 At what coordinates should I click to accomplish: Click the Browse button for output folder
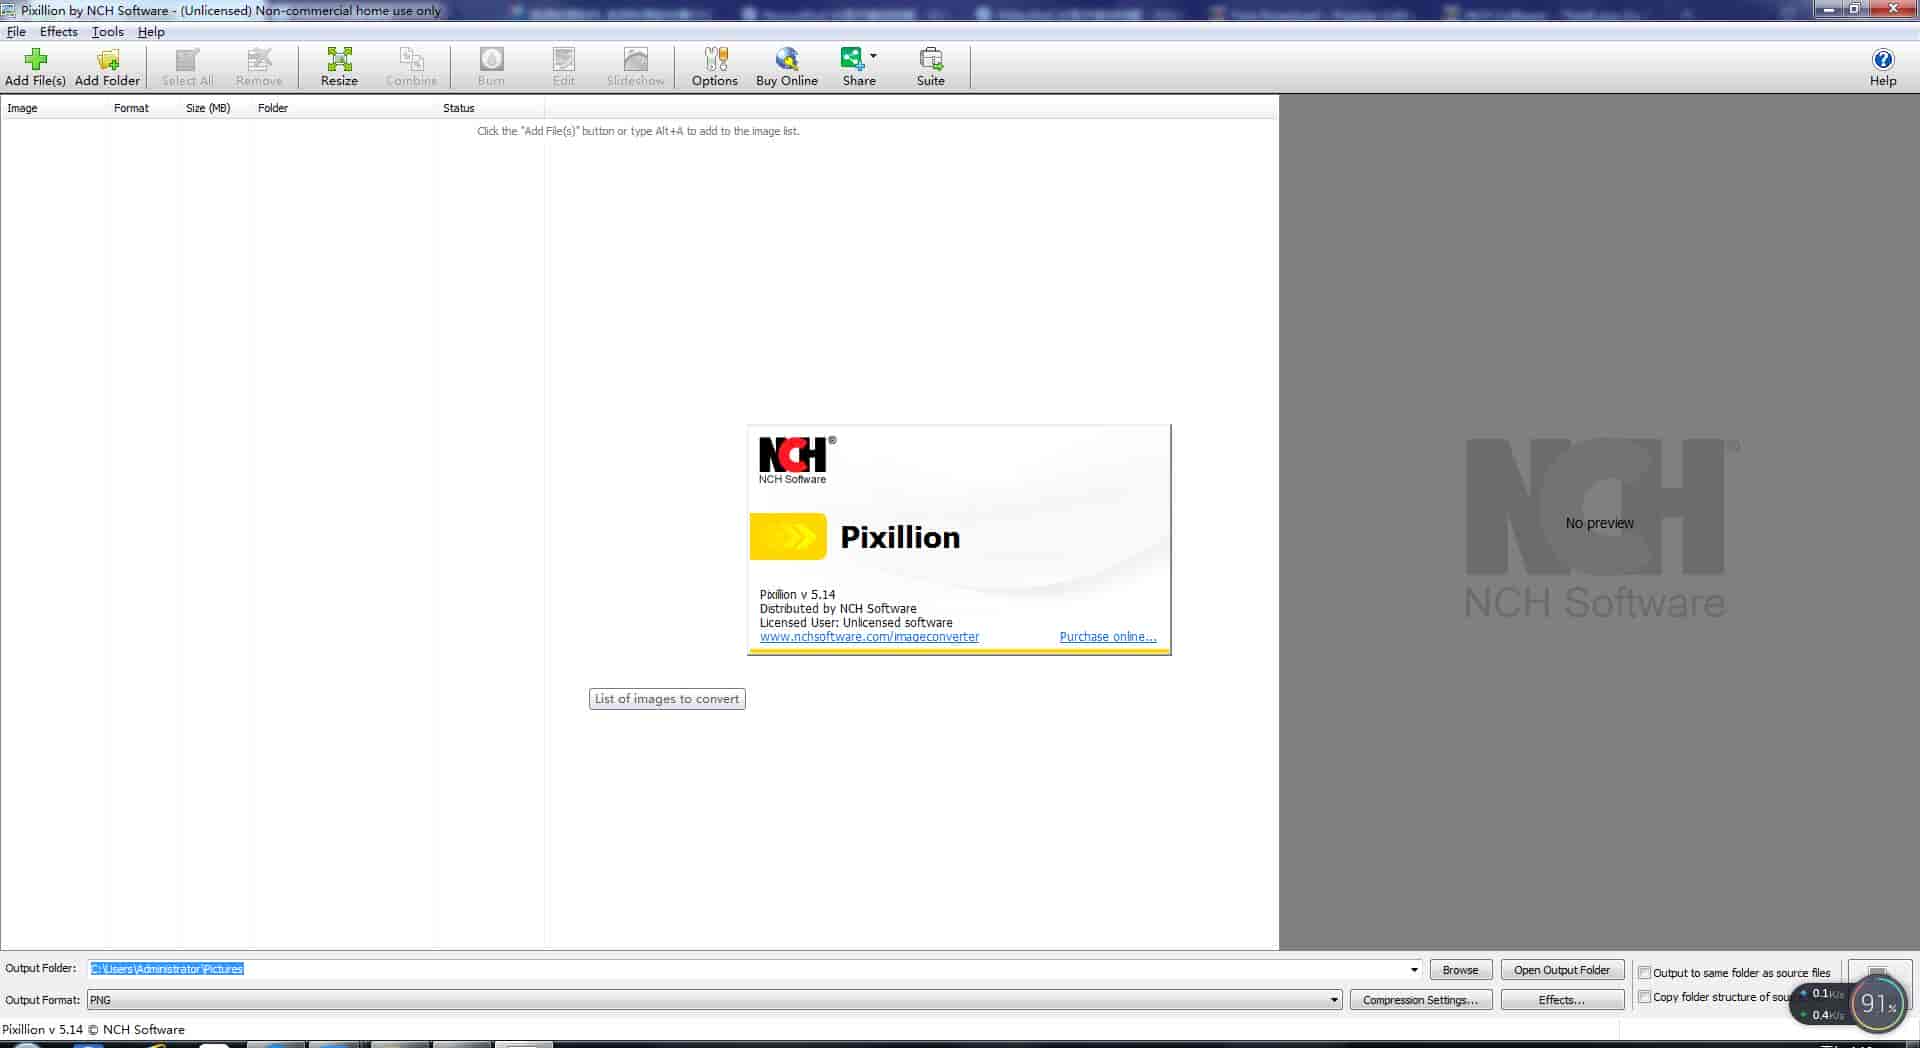[x=1459, y=969]
